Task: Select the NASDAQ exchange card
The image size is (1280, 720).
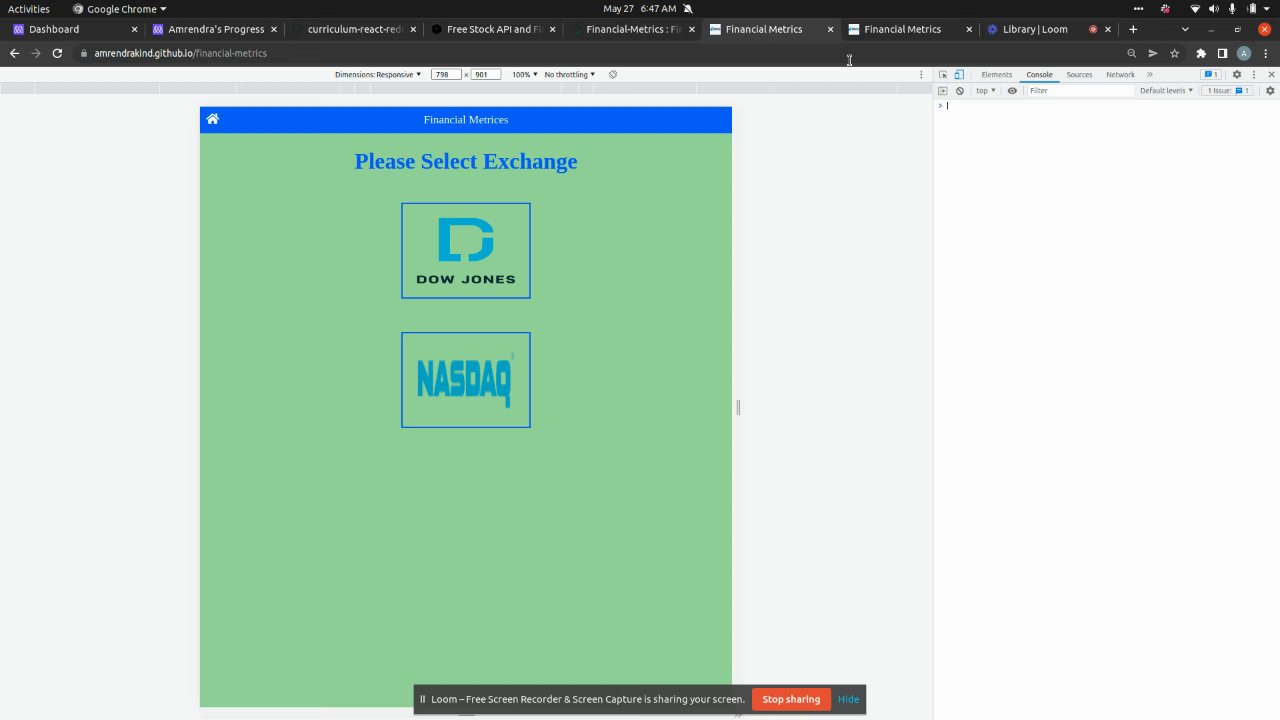Action: [466, 380]
